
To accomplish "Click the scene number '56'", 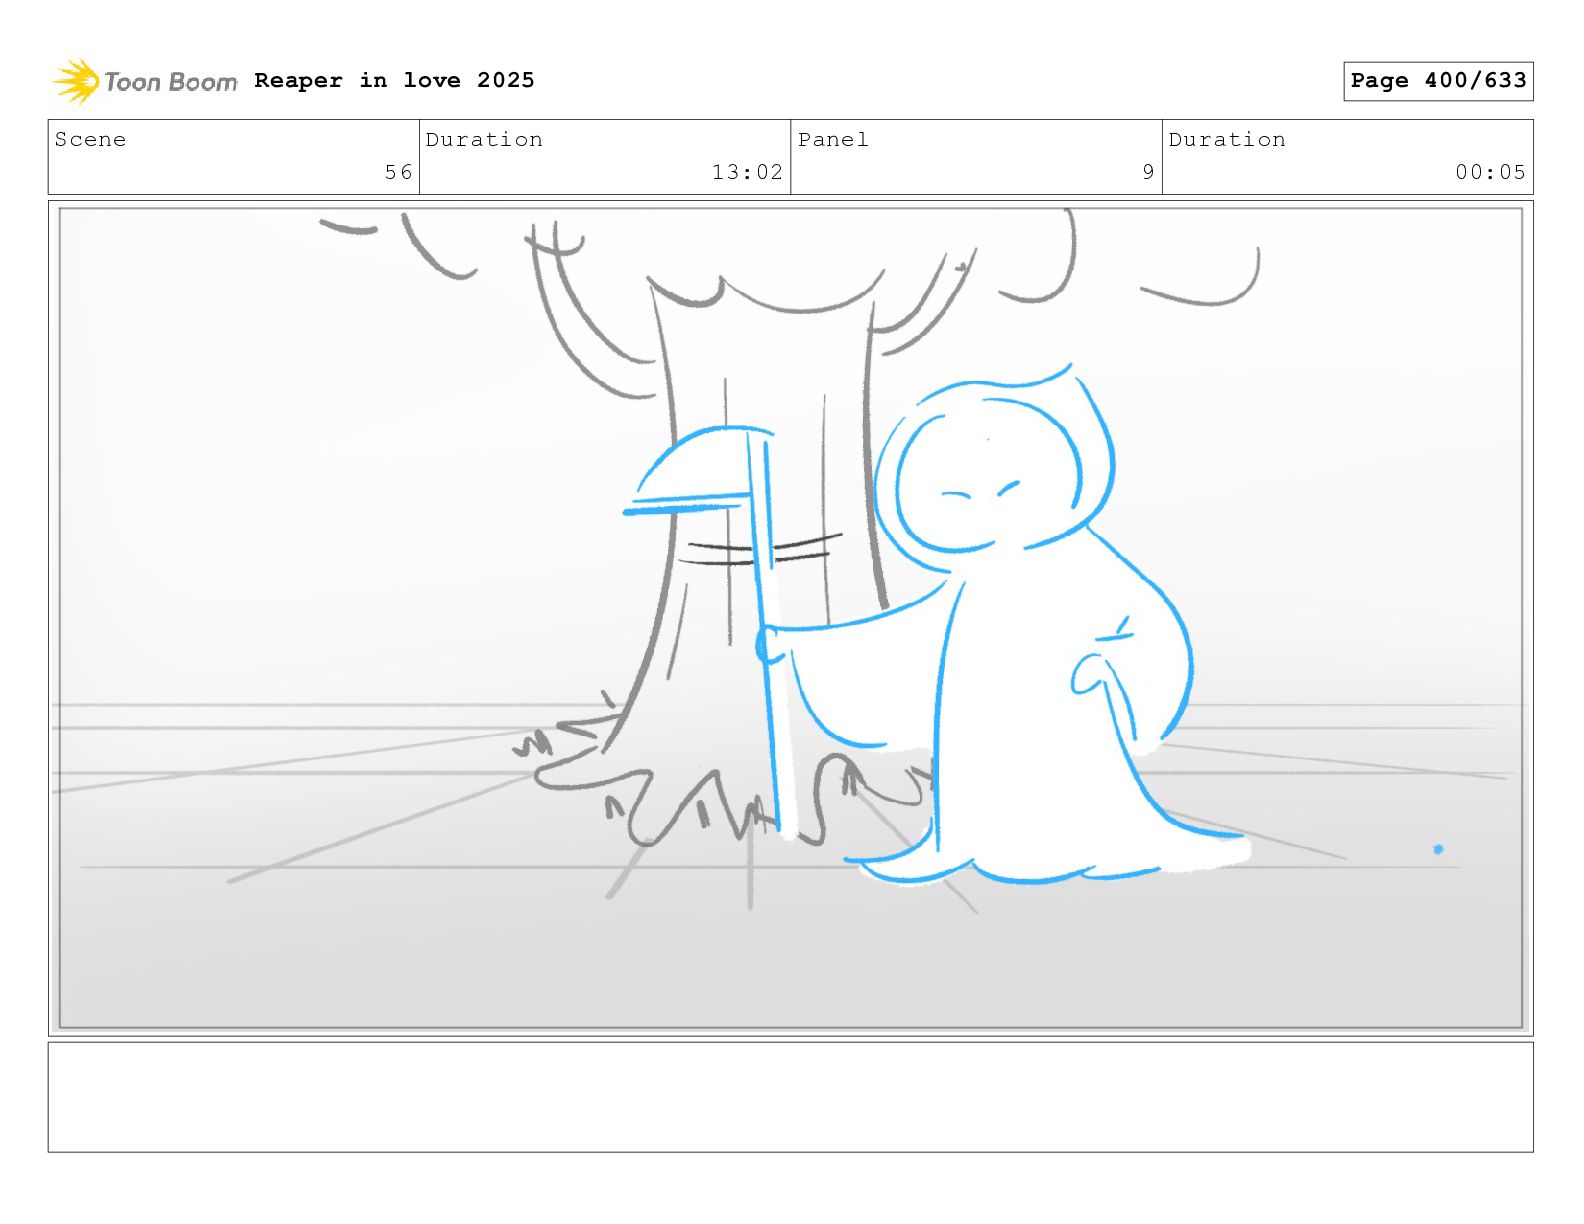I will click(399, 172).
